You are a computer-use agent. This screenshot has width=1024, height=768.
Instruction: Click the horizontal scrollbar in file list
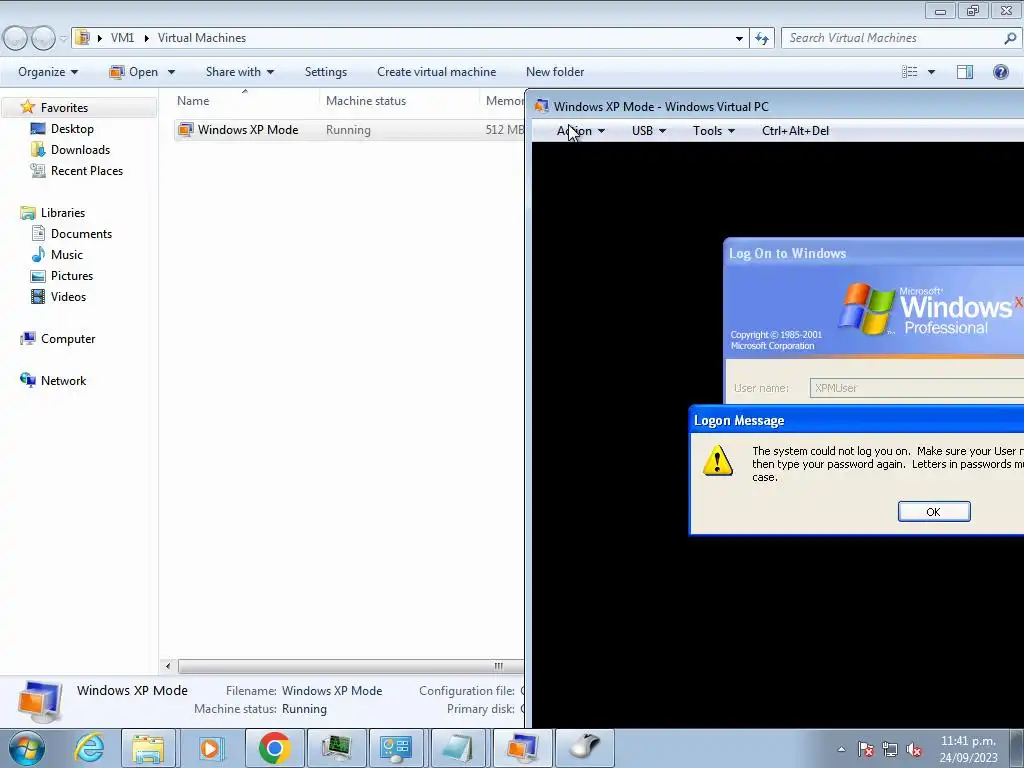point(350,666)
